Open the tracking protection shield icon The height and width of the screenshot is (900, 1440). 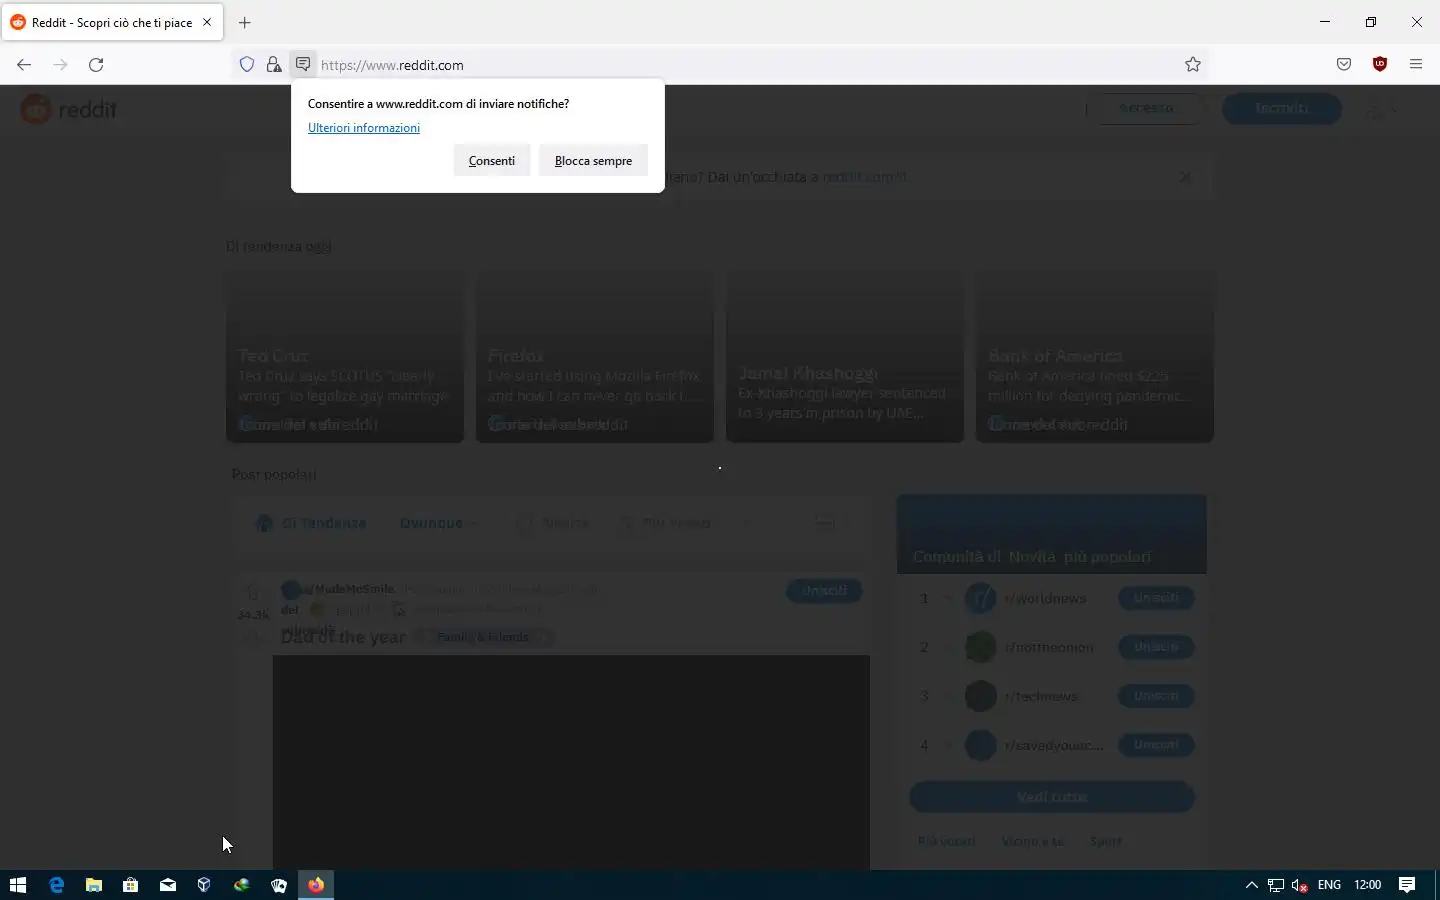point(247,65)
